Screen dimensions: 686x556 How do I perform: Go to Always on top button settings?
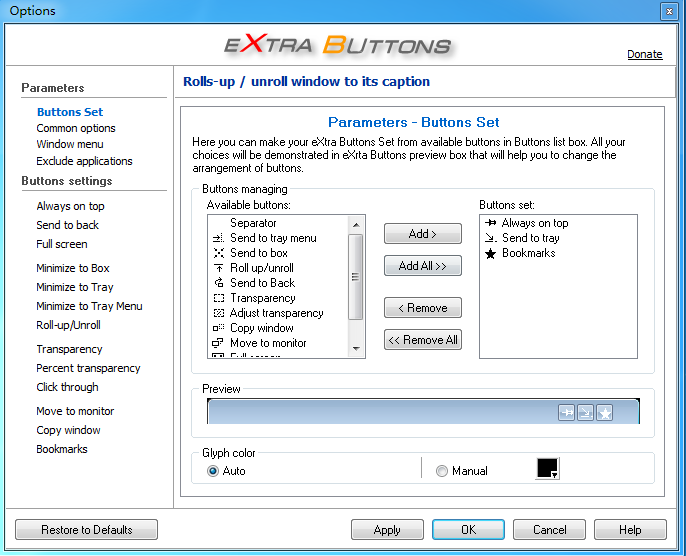(70, 206)
